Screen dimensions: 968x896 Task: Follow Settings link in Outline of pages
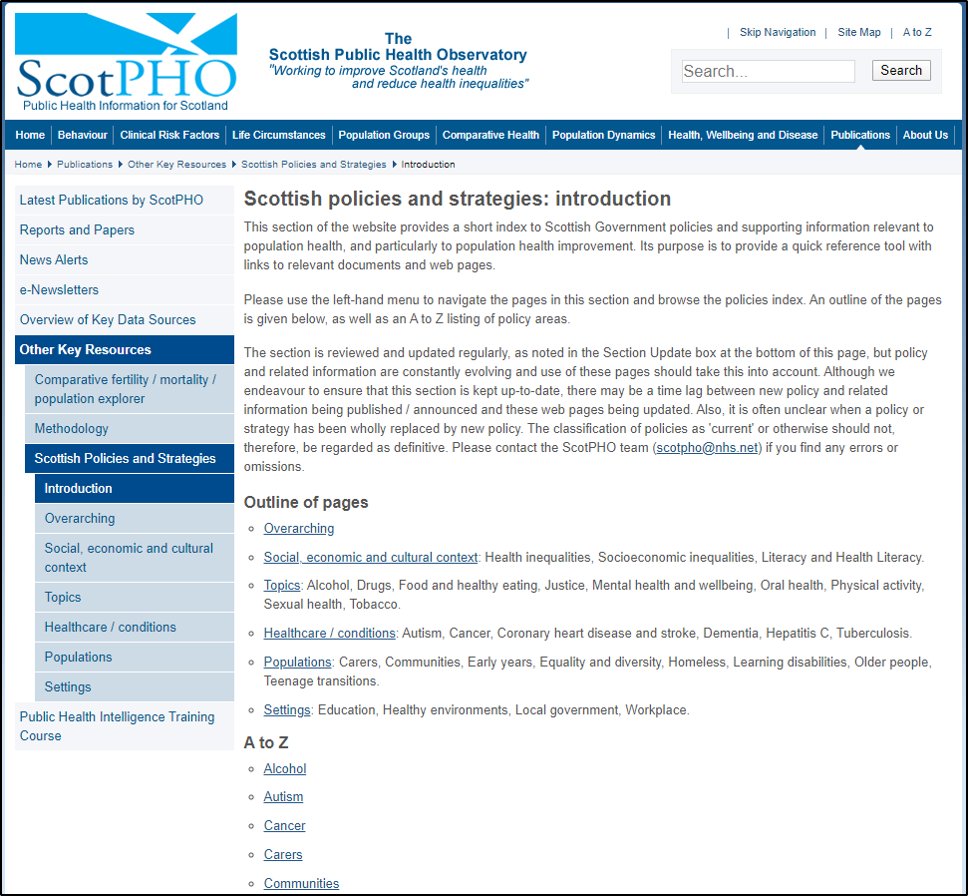pyautogui.click(x=287, y=710)
